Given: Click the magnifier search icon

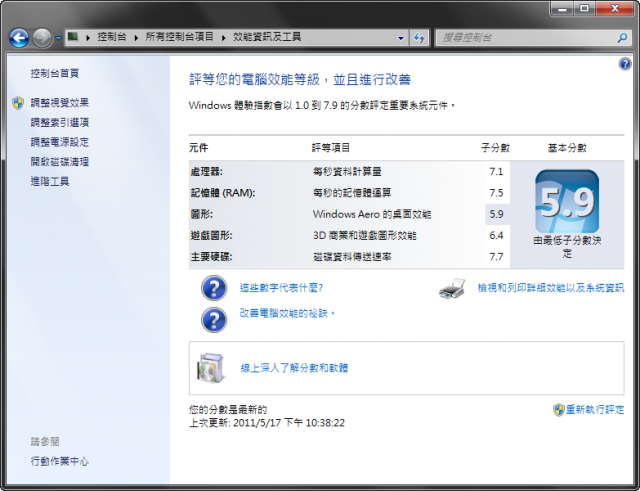Looking at the screenshot, I should point(622,38).
